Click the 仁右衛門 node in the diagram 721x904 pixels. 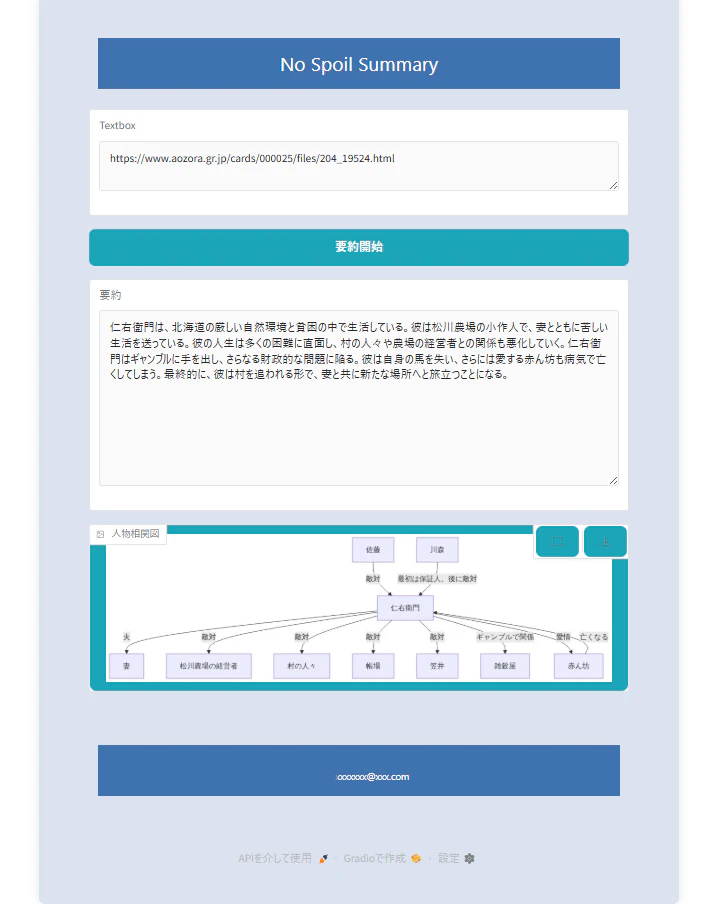tap(405, 608)
